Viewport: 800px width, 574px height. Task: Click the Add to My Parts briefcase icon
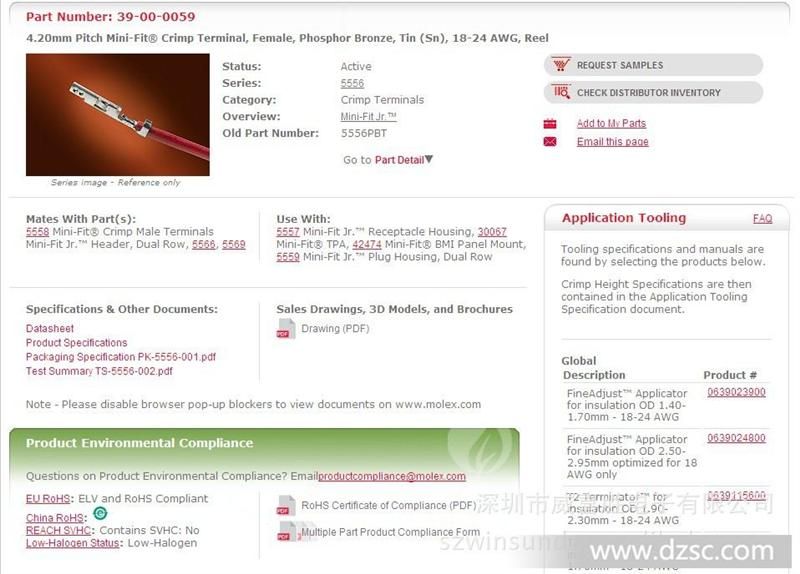550,123
